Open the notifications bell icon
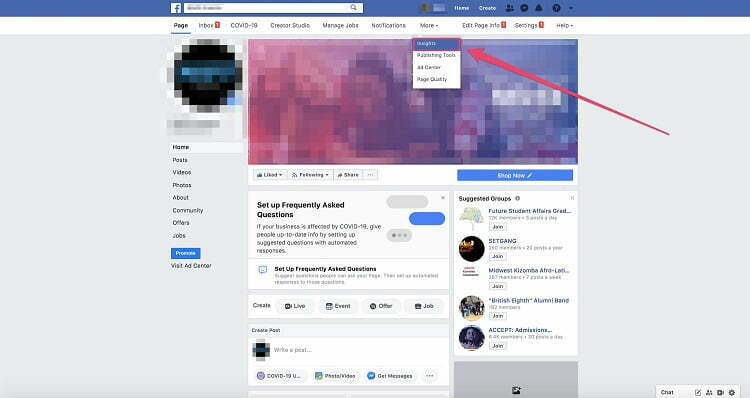750x398 pixels. 539,8
